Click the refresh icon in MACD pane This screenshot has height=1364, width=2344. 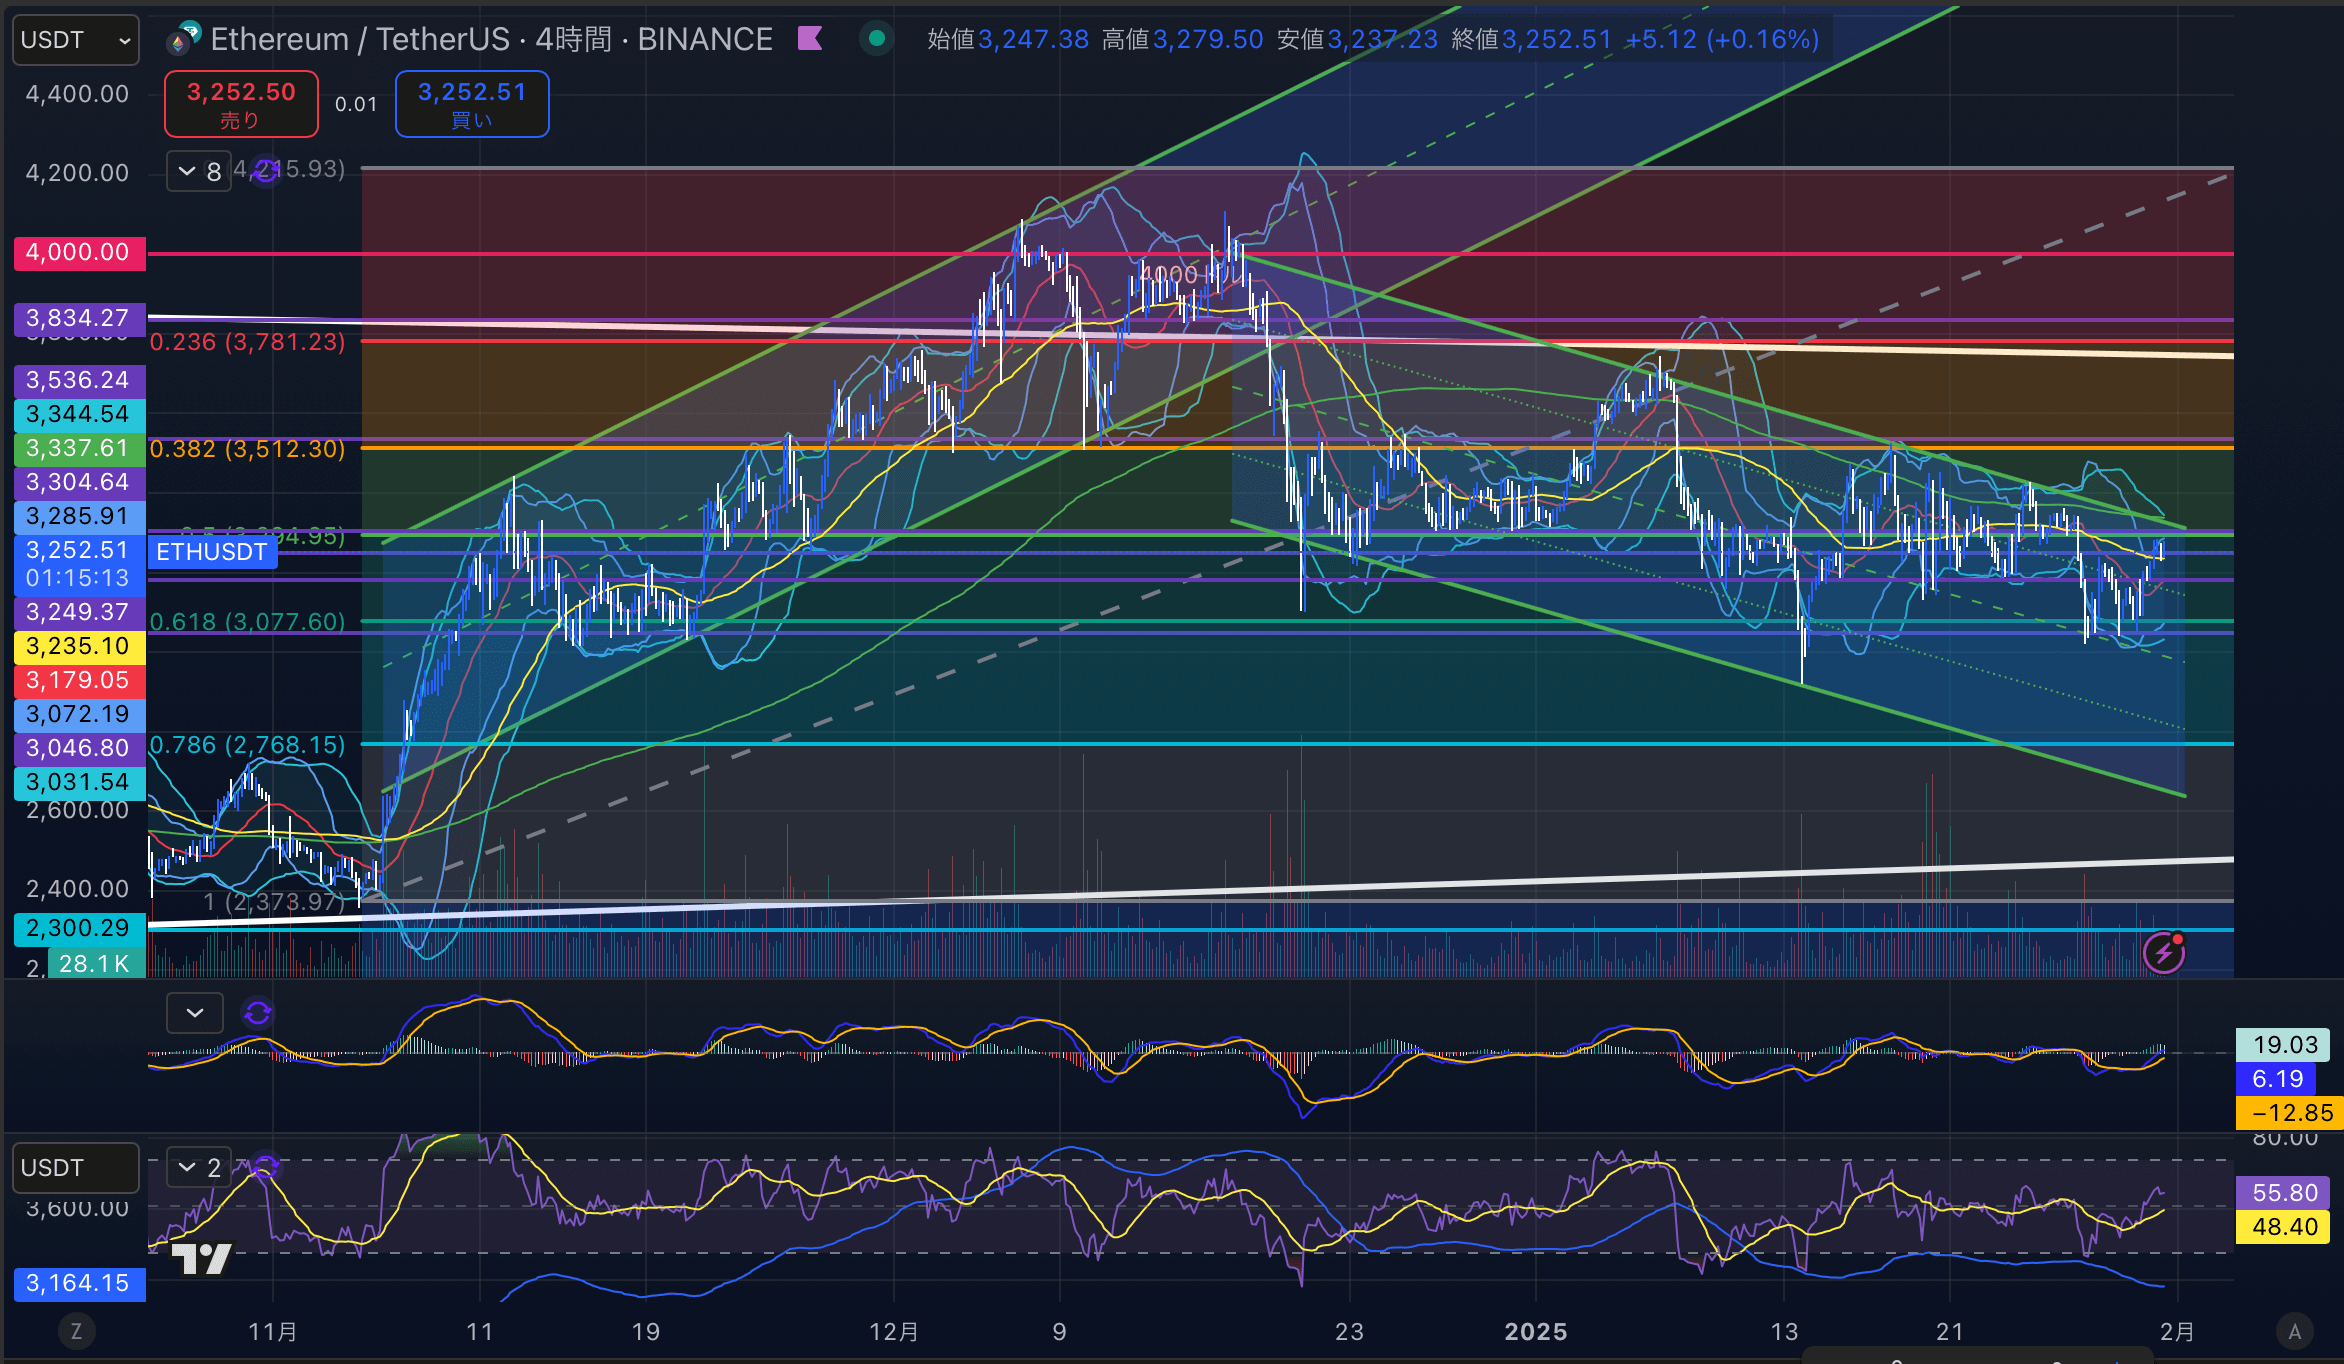(258, 1013)
